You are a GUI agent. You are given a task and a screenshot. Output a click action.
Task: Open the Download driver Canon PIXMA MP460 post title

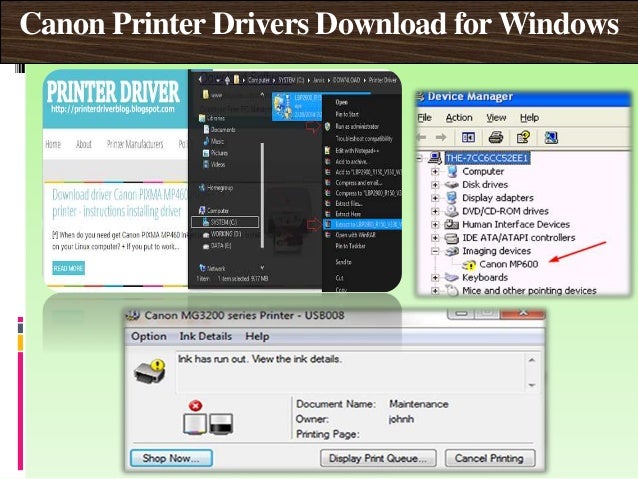click(x=119, y=203)
